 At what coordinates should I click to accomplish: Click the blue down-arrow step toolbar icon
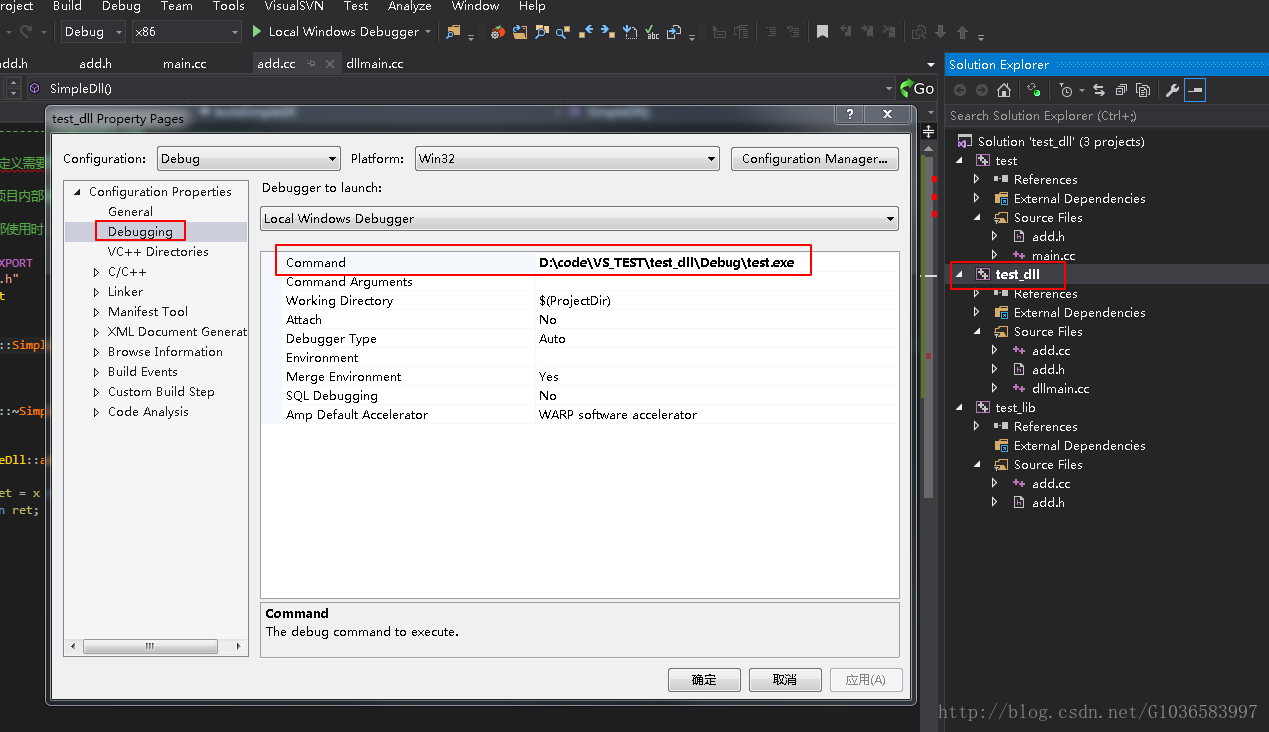tap(630, 32)
